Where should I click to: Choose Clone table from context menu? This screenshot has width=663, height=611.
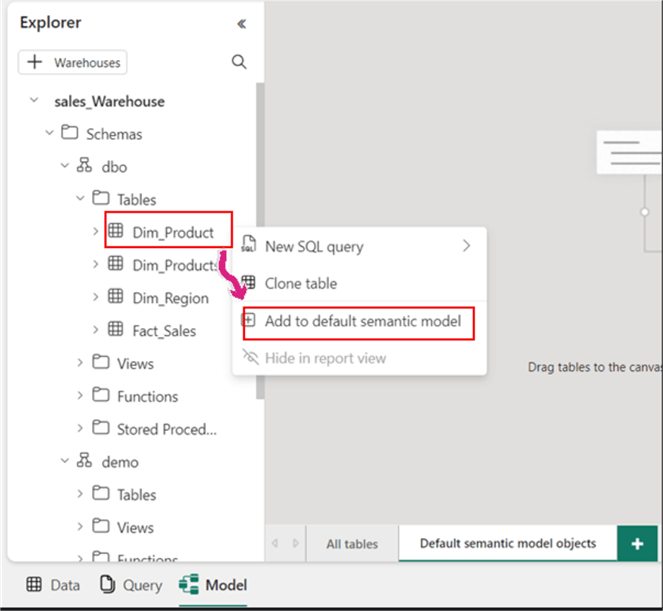coord(359,283)
